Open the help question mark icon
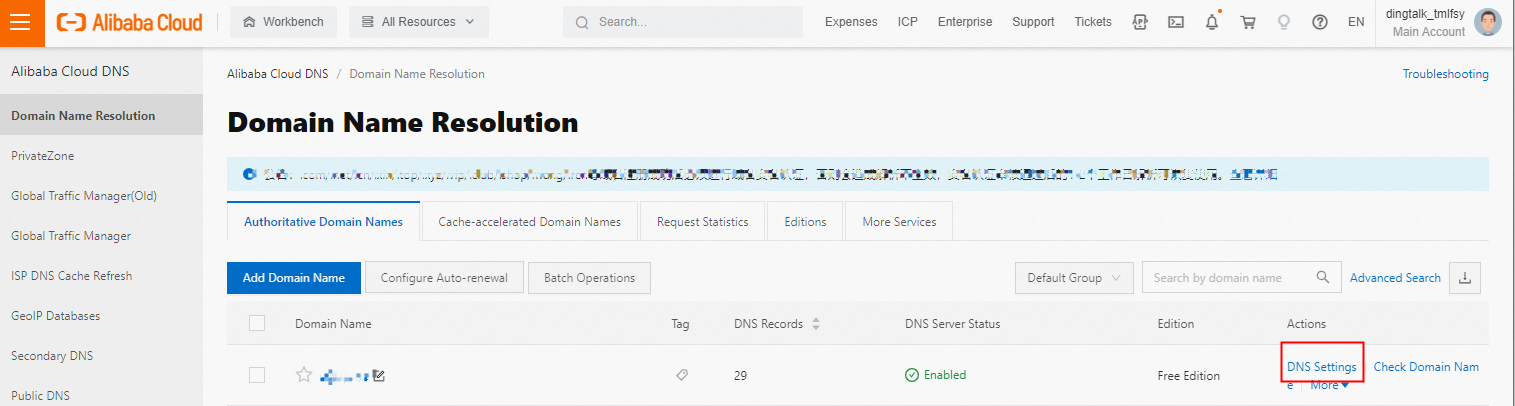Screen dimensions: 1515x406 click(x=1320, y=22)
